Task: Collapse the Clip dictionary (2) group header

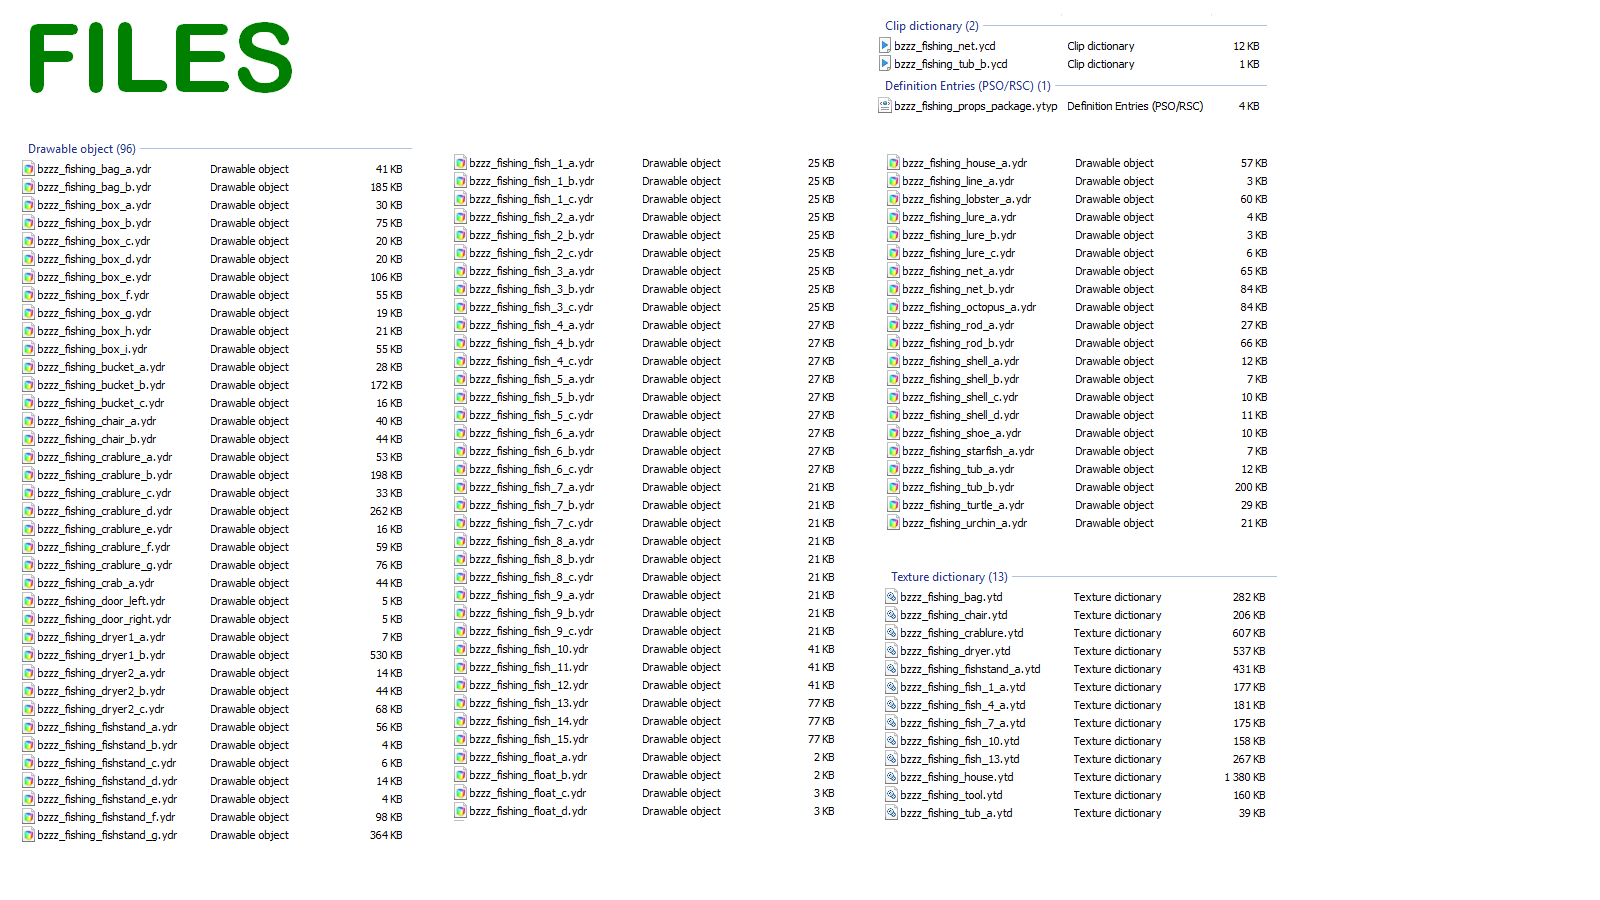Action: 931,26
